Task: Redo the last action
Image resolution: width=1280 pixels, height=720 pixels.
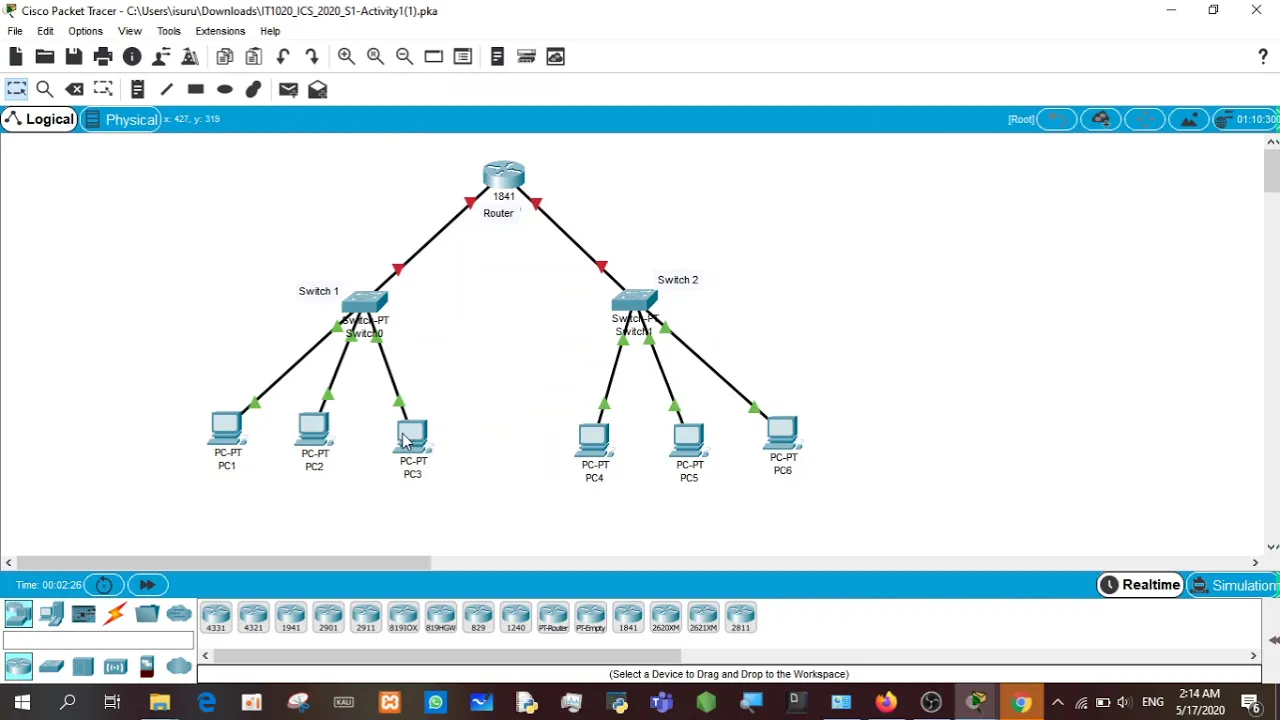Action: pos(312,57)
